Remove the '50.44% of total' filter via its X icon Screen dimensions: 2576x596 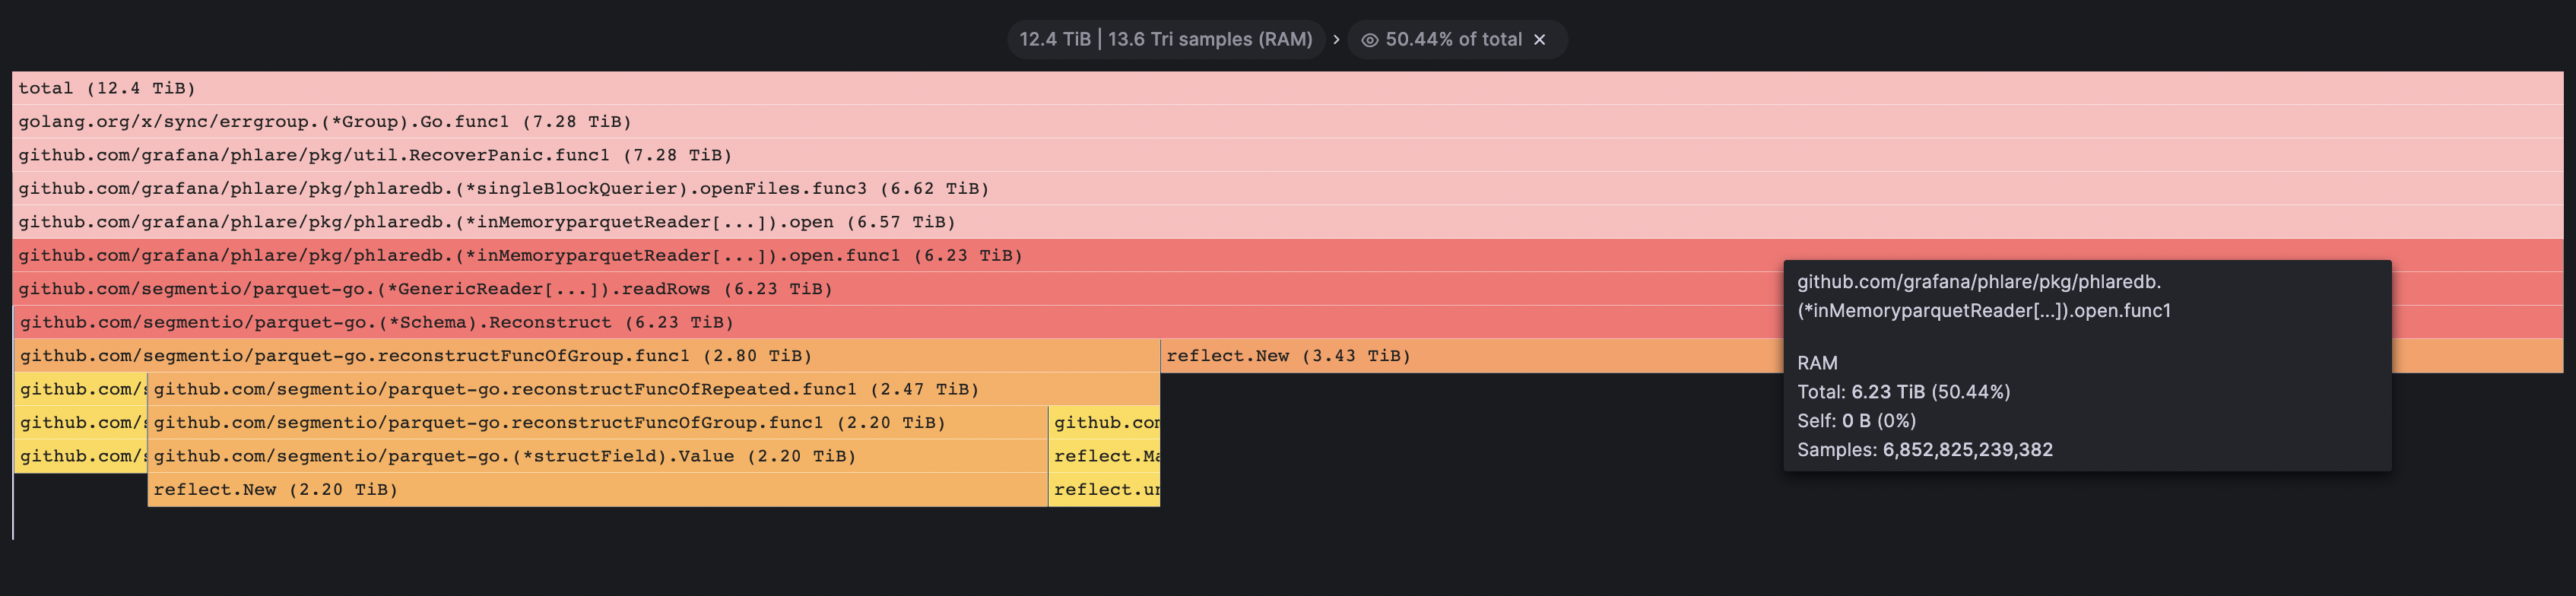coord(1539,39)
